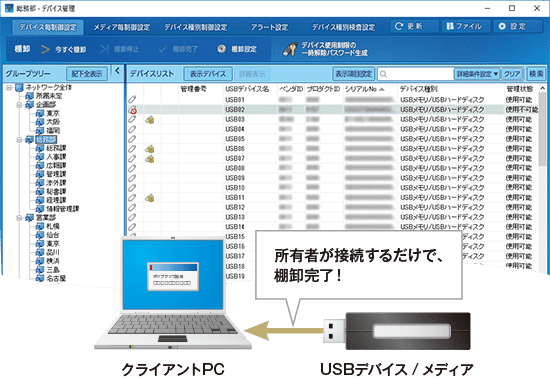This screenshot has width=550, height=379.
Task: Open the ファイル button in the top bar
Action: coord(464,26)
